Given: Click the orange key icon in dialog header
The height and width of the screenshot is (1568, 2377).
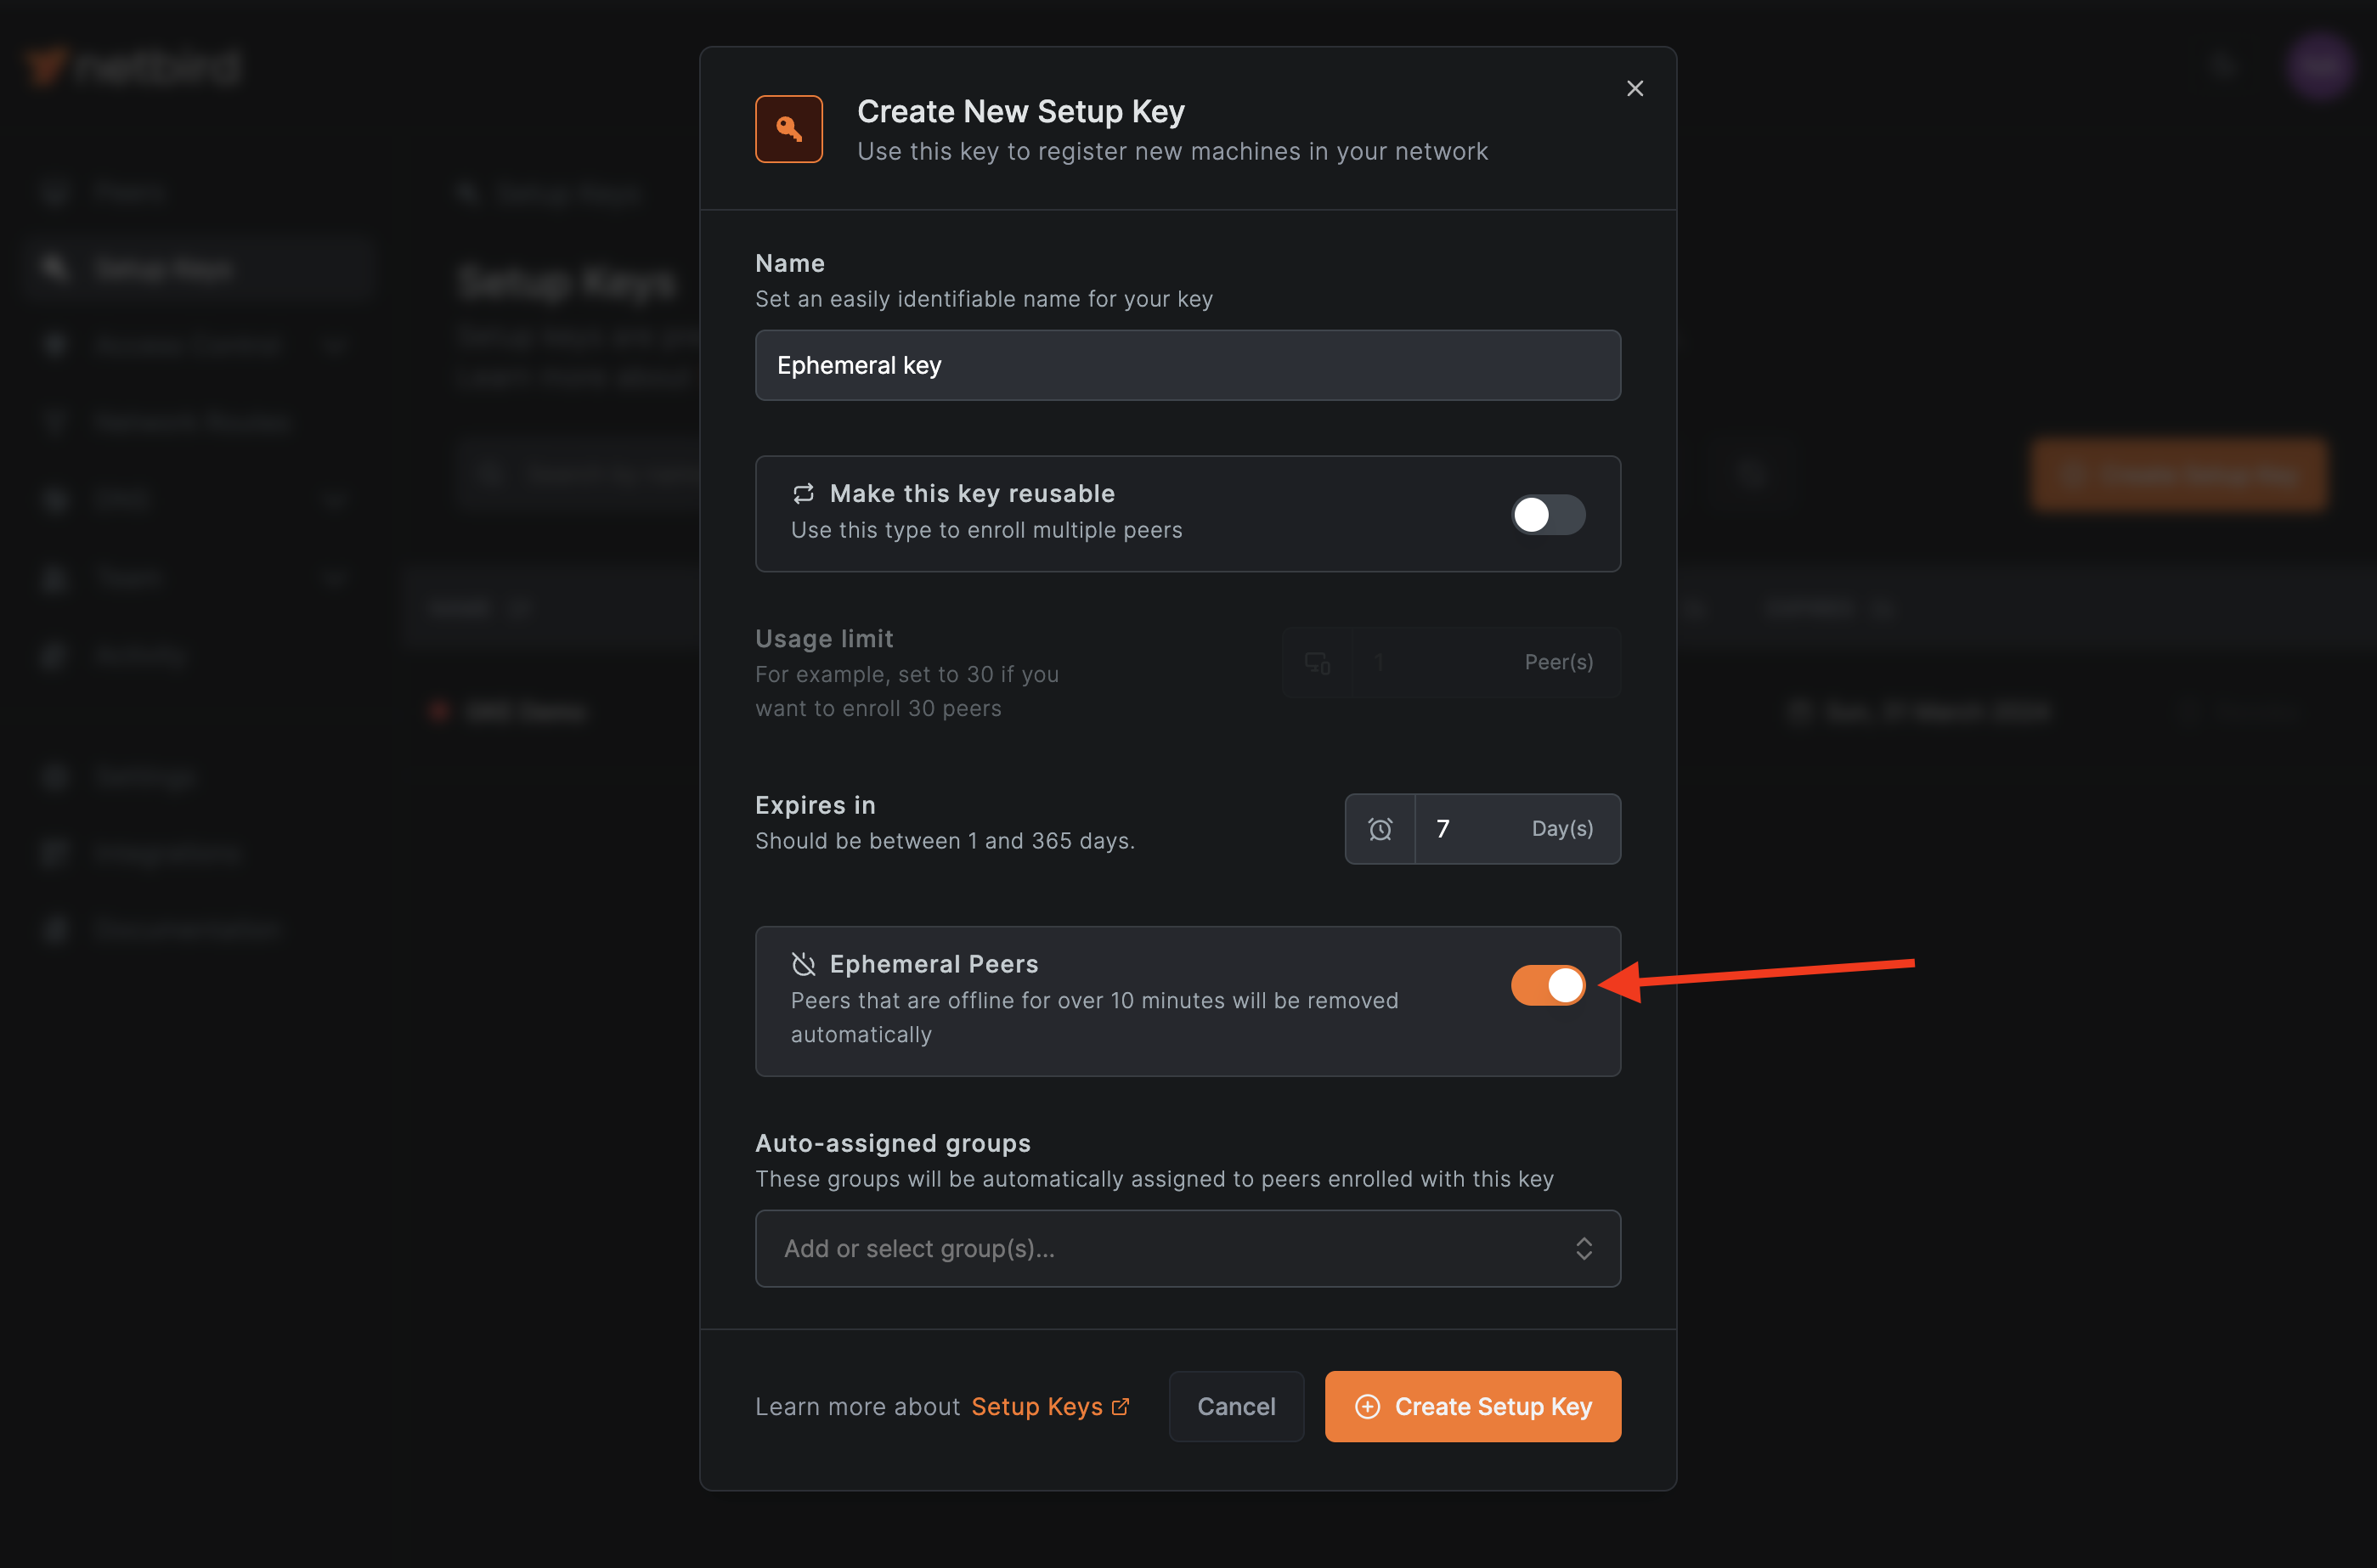Looking at the screenshot, I should tap(789, 128).
